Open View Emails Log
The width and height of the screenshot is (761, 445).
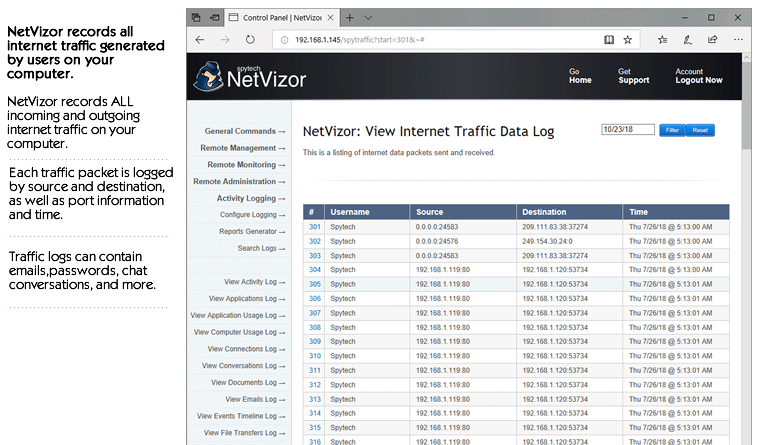tap(255, 399)
